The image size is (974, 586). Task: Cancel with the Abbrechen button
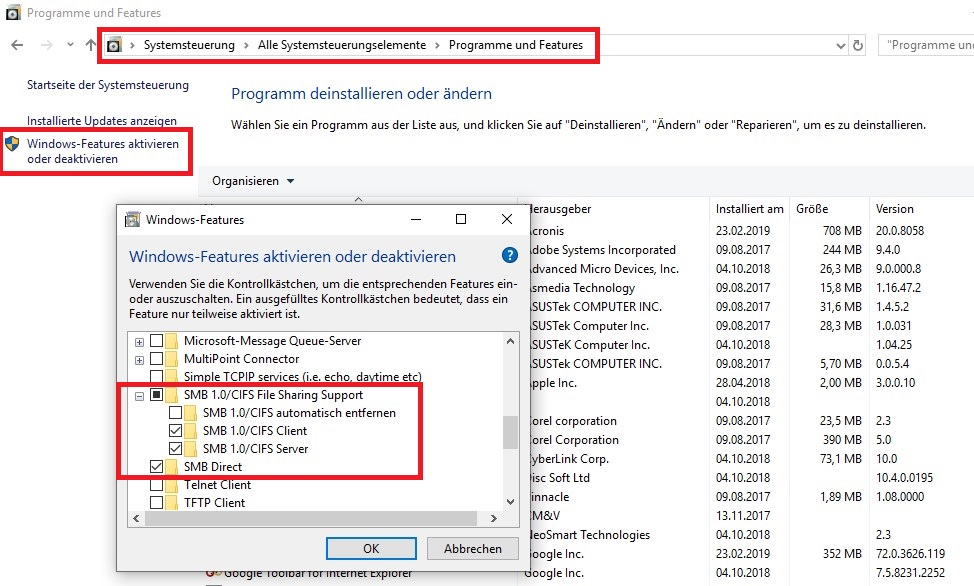(x=473, y=549)
